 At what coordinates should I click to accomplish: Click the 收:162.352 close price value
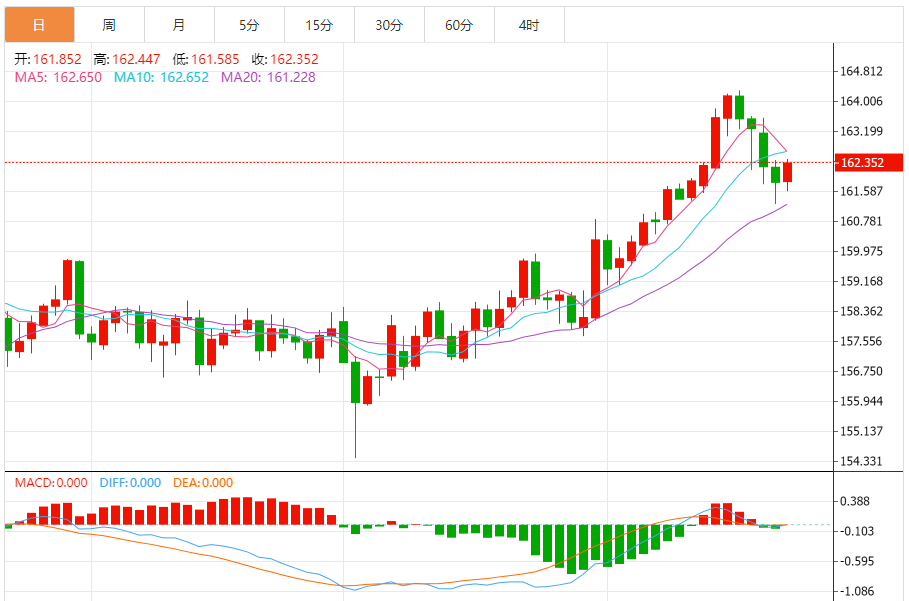(285, 59)
